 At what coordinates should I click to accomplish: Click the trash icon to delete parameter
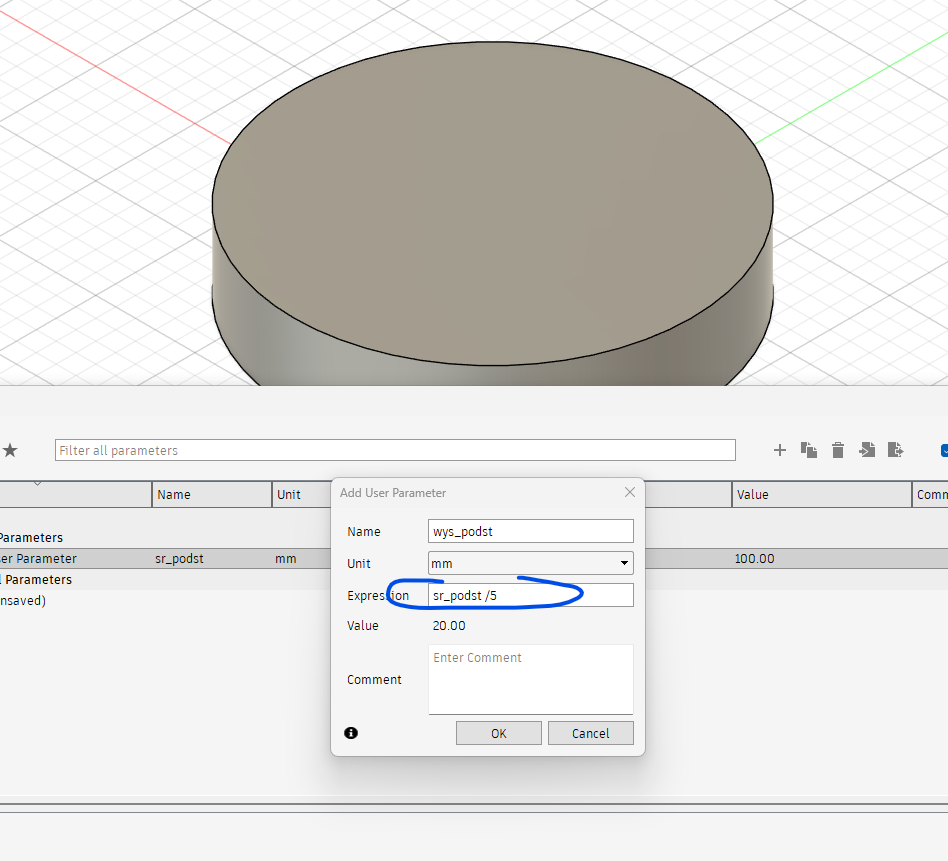point(838,450)
